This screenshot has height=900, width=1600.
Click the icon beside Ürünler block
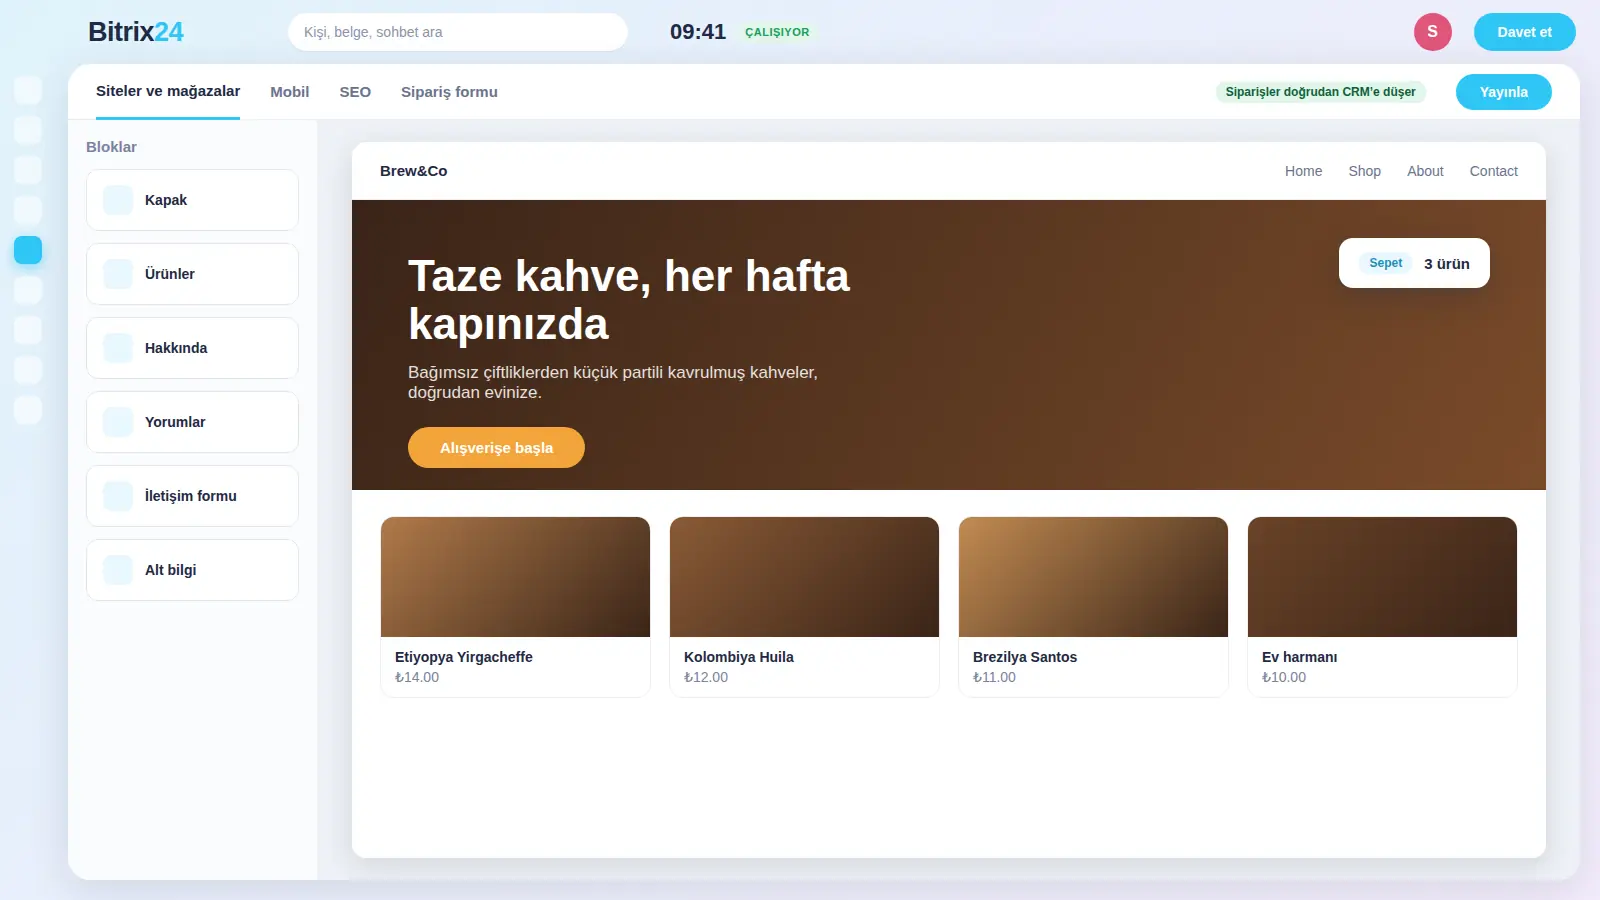(118, 274)
